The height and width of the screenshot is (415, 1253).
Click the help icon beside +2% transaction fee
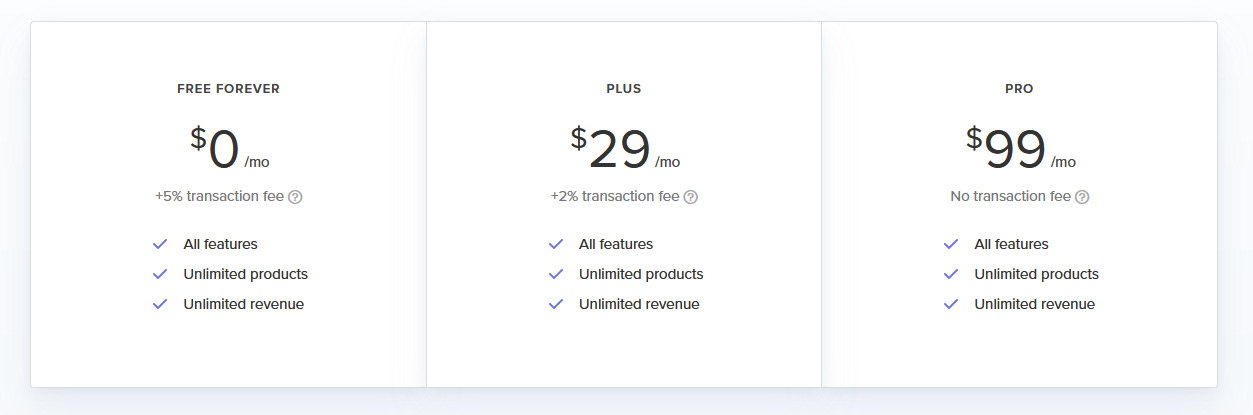coord(691,197)
